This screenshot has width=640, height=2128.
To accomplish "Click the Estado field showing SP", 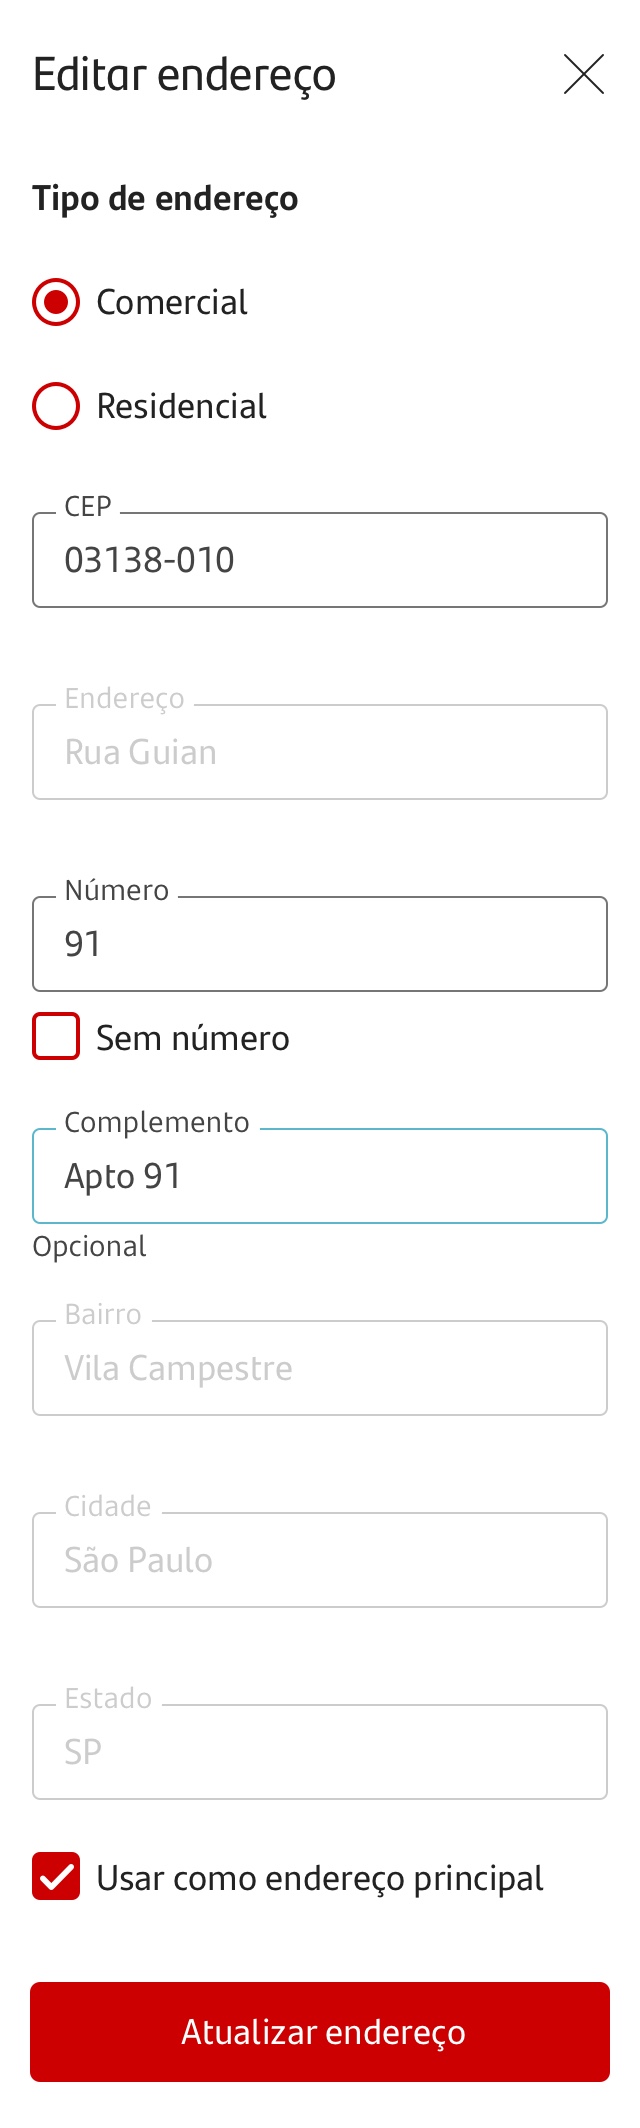I will coord(320,1752).
